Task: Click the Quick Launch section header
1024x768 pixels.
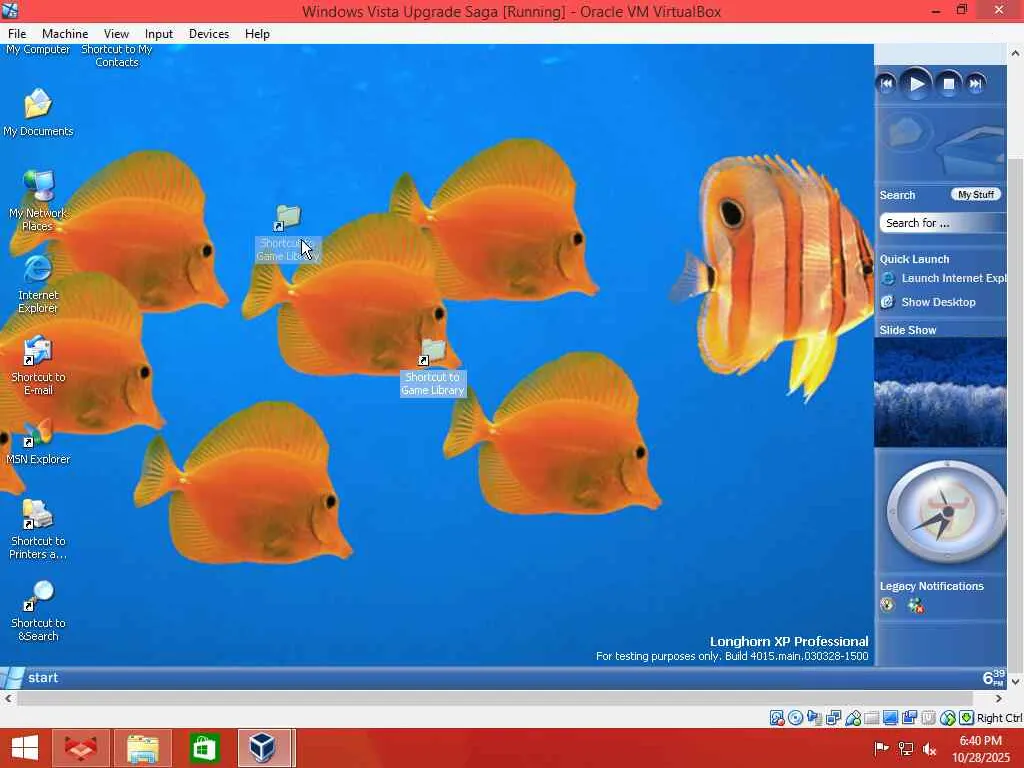Action: point(914,259)
